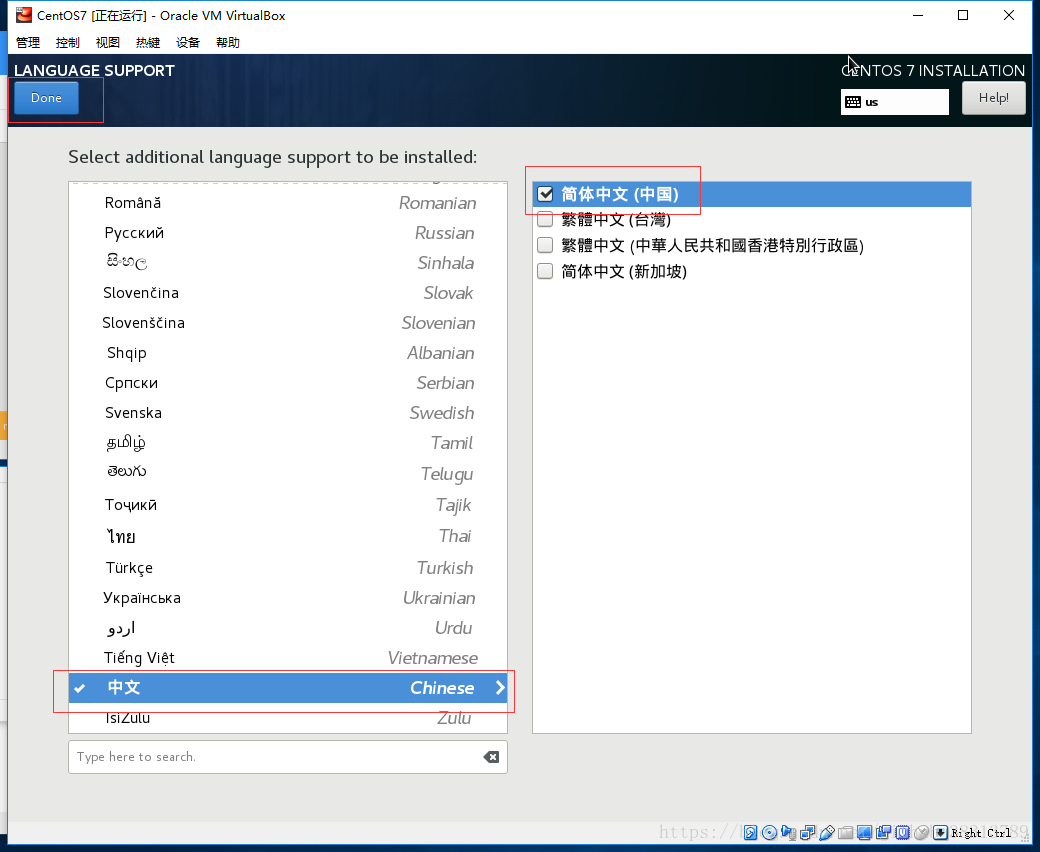Check 简体中文 (新加坡) checkbox
This screenshot has width=1040, height=852.
pos(545,271)
